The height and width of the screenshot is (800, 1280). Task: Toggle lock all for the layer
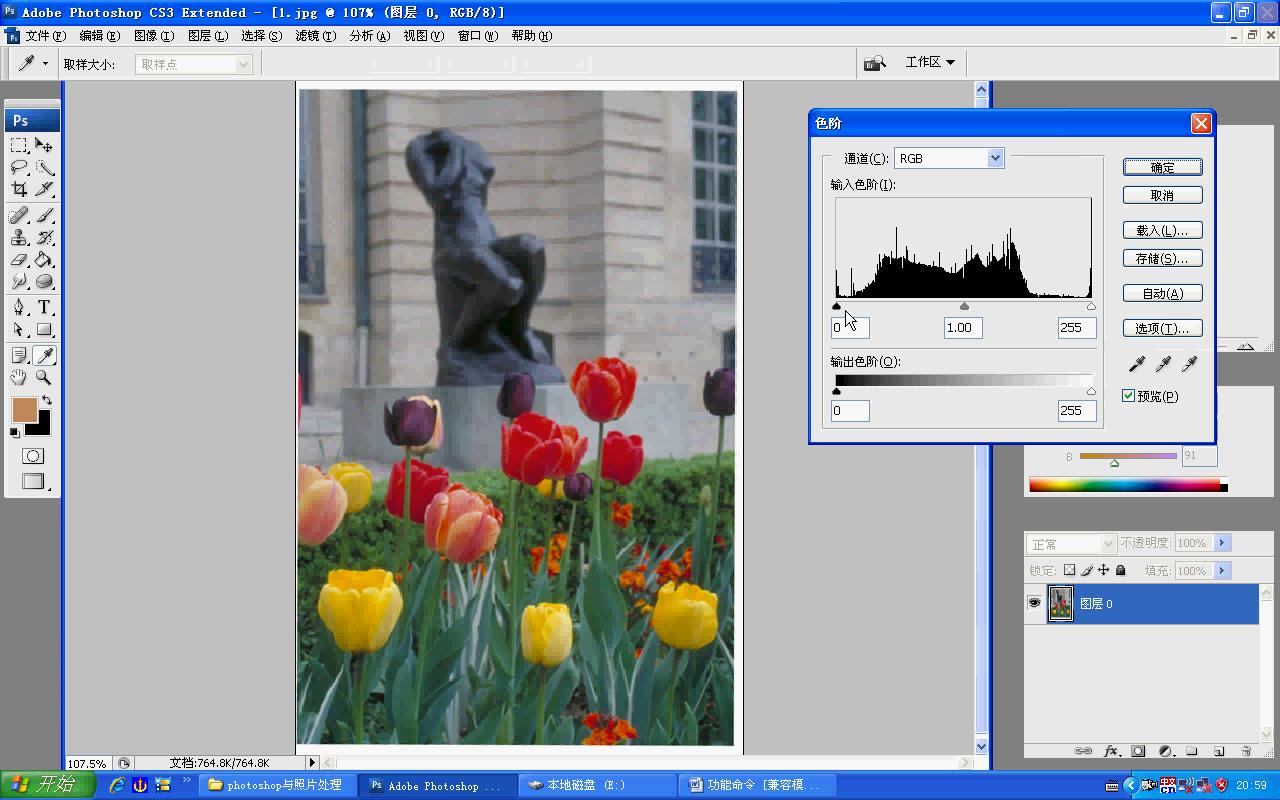click(1120, 570)
